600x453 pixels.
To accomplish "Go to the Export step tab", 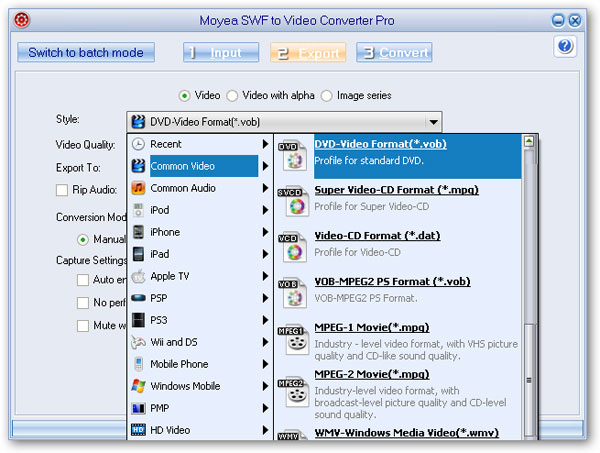I will (308, 52).
